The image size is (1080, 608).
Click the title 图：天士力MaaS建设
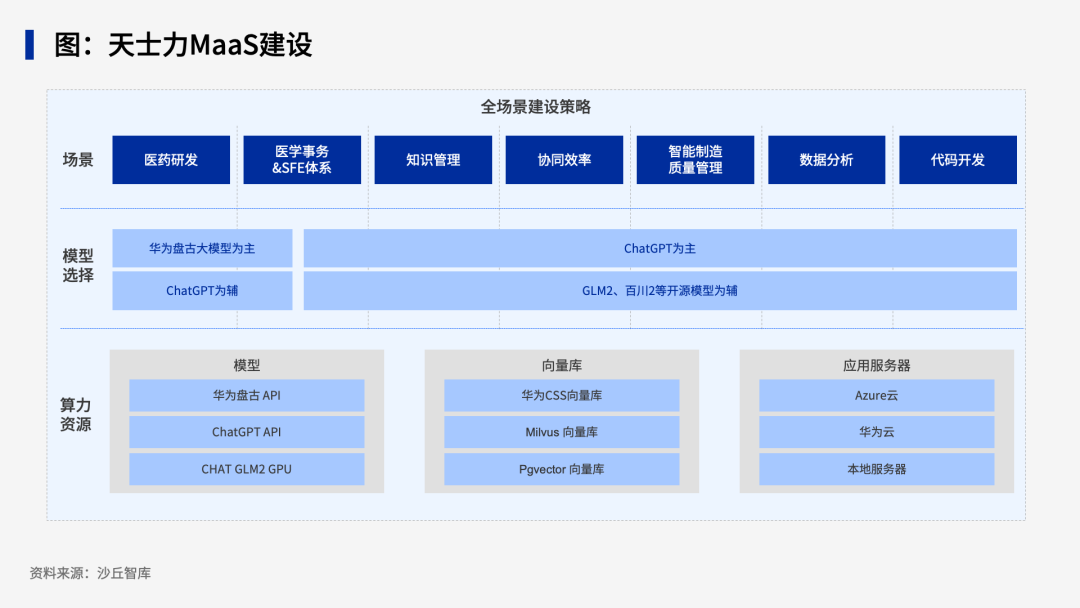[183, 45]
